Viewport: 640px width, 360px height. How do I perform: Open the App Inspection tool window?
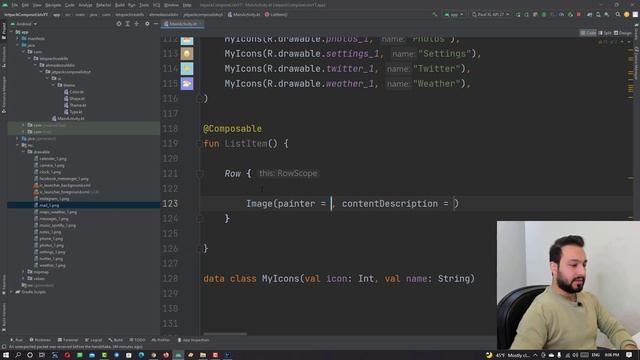[193, 340]
